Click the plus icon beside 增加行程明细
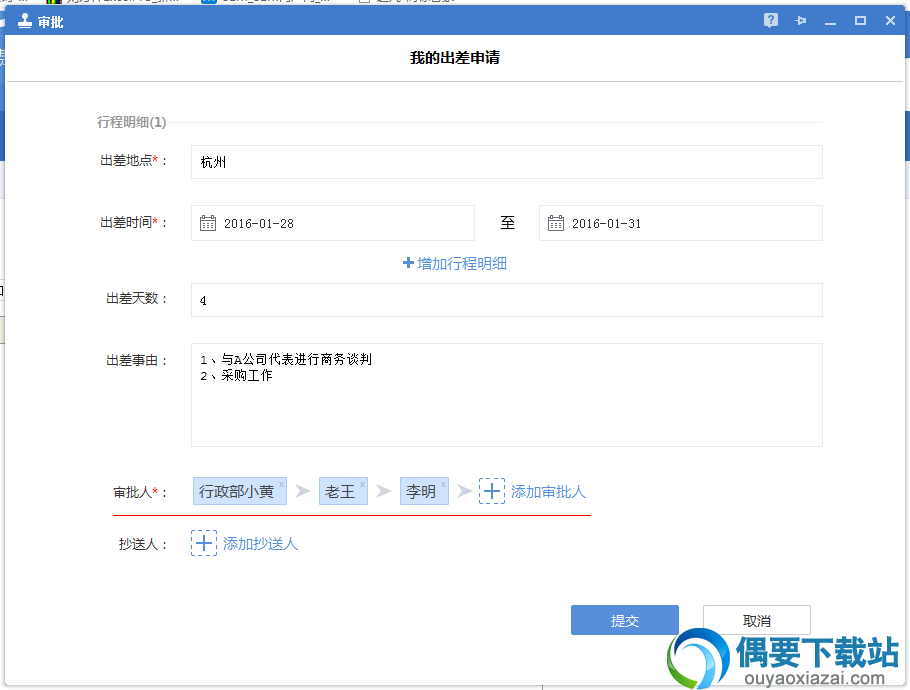 408,263
